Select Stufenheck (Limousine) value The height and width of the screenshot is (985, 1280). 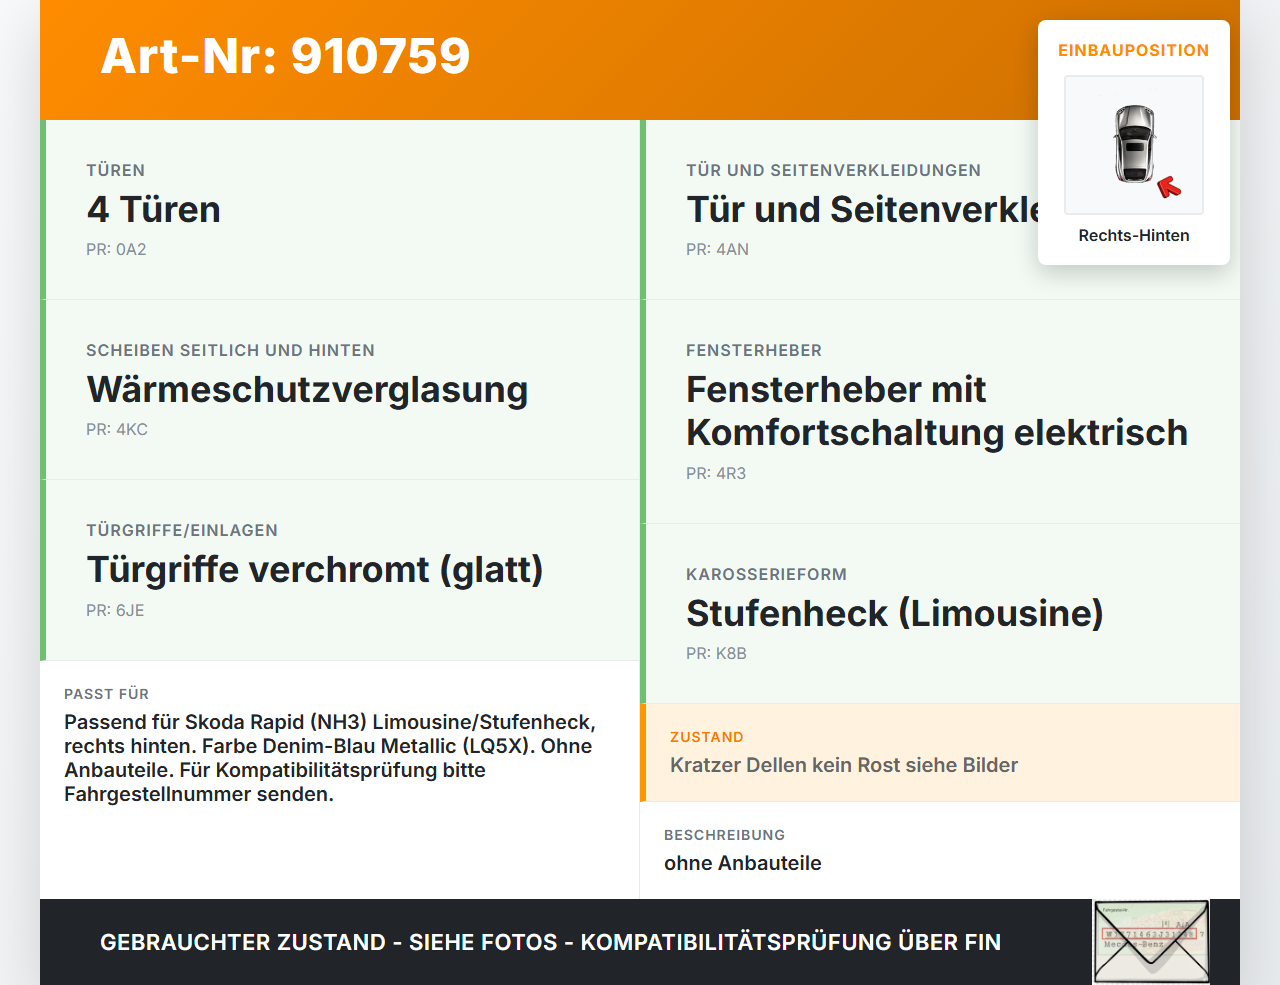(x=895, y=613)
